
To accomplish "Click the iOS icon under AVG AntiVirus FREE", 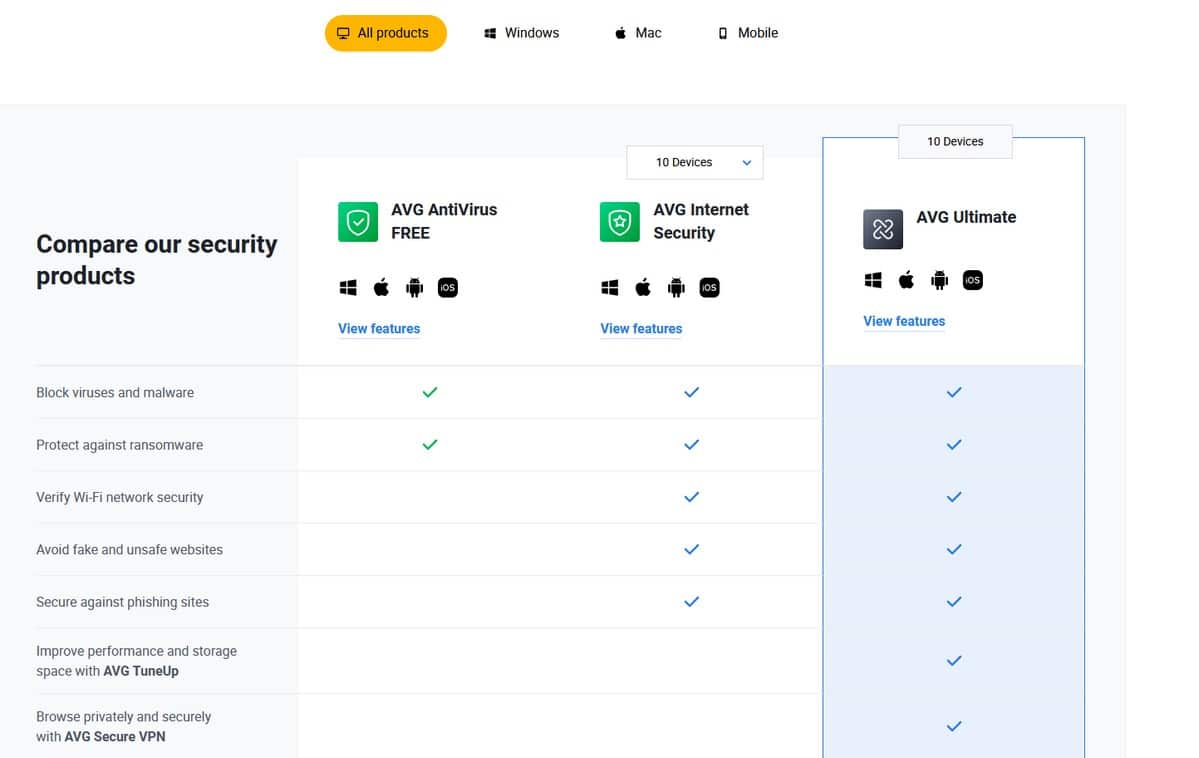I will tap(447, 288).
